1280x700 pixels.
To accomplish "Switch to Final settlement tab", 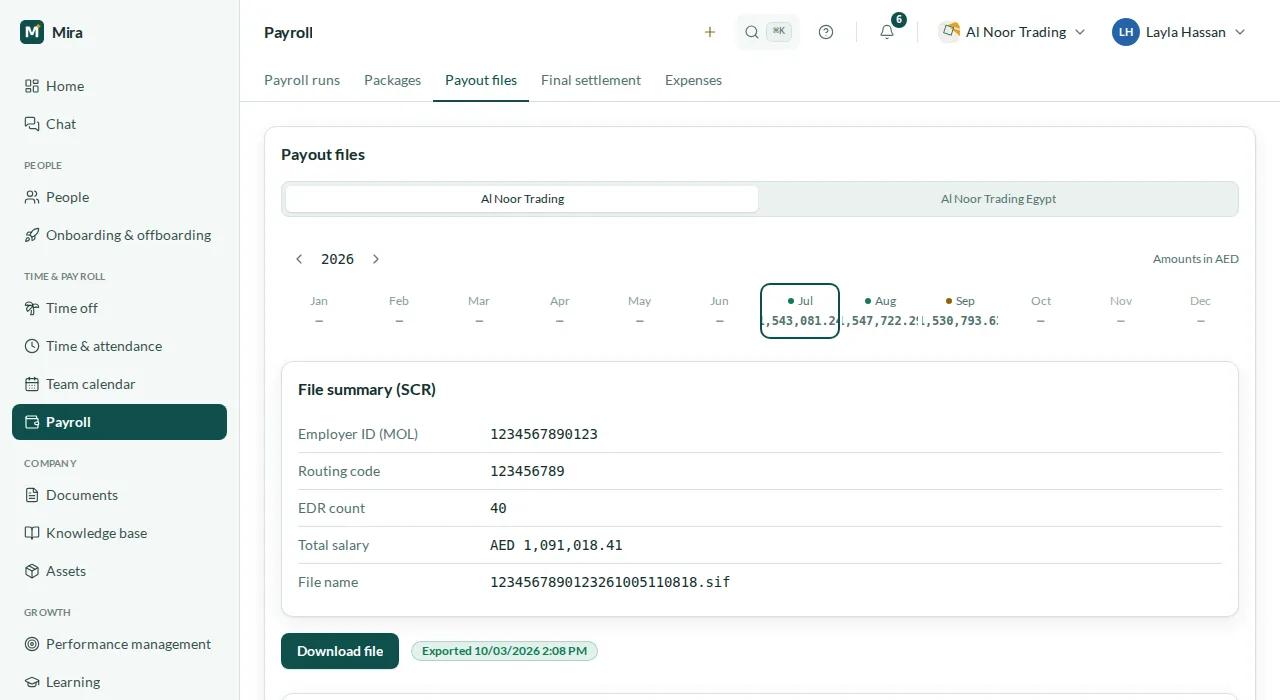I will 591,80.
